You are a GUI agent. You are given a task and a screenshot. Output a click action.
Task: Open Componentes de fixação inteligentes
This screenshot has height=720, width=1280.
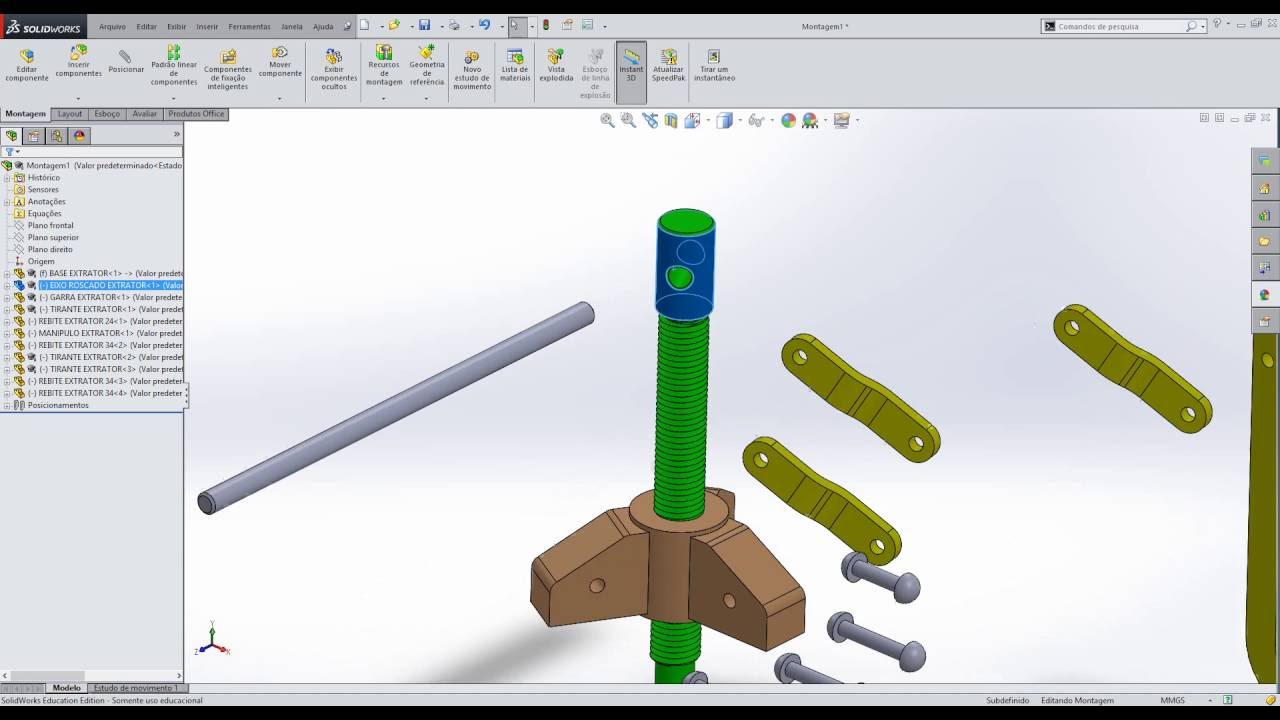tap(228, 70)
